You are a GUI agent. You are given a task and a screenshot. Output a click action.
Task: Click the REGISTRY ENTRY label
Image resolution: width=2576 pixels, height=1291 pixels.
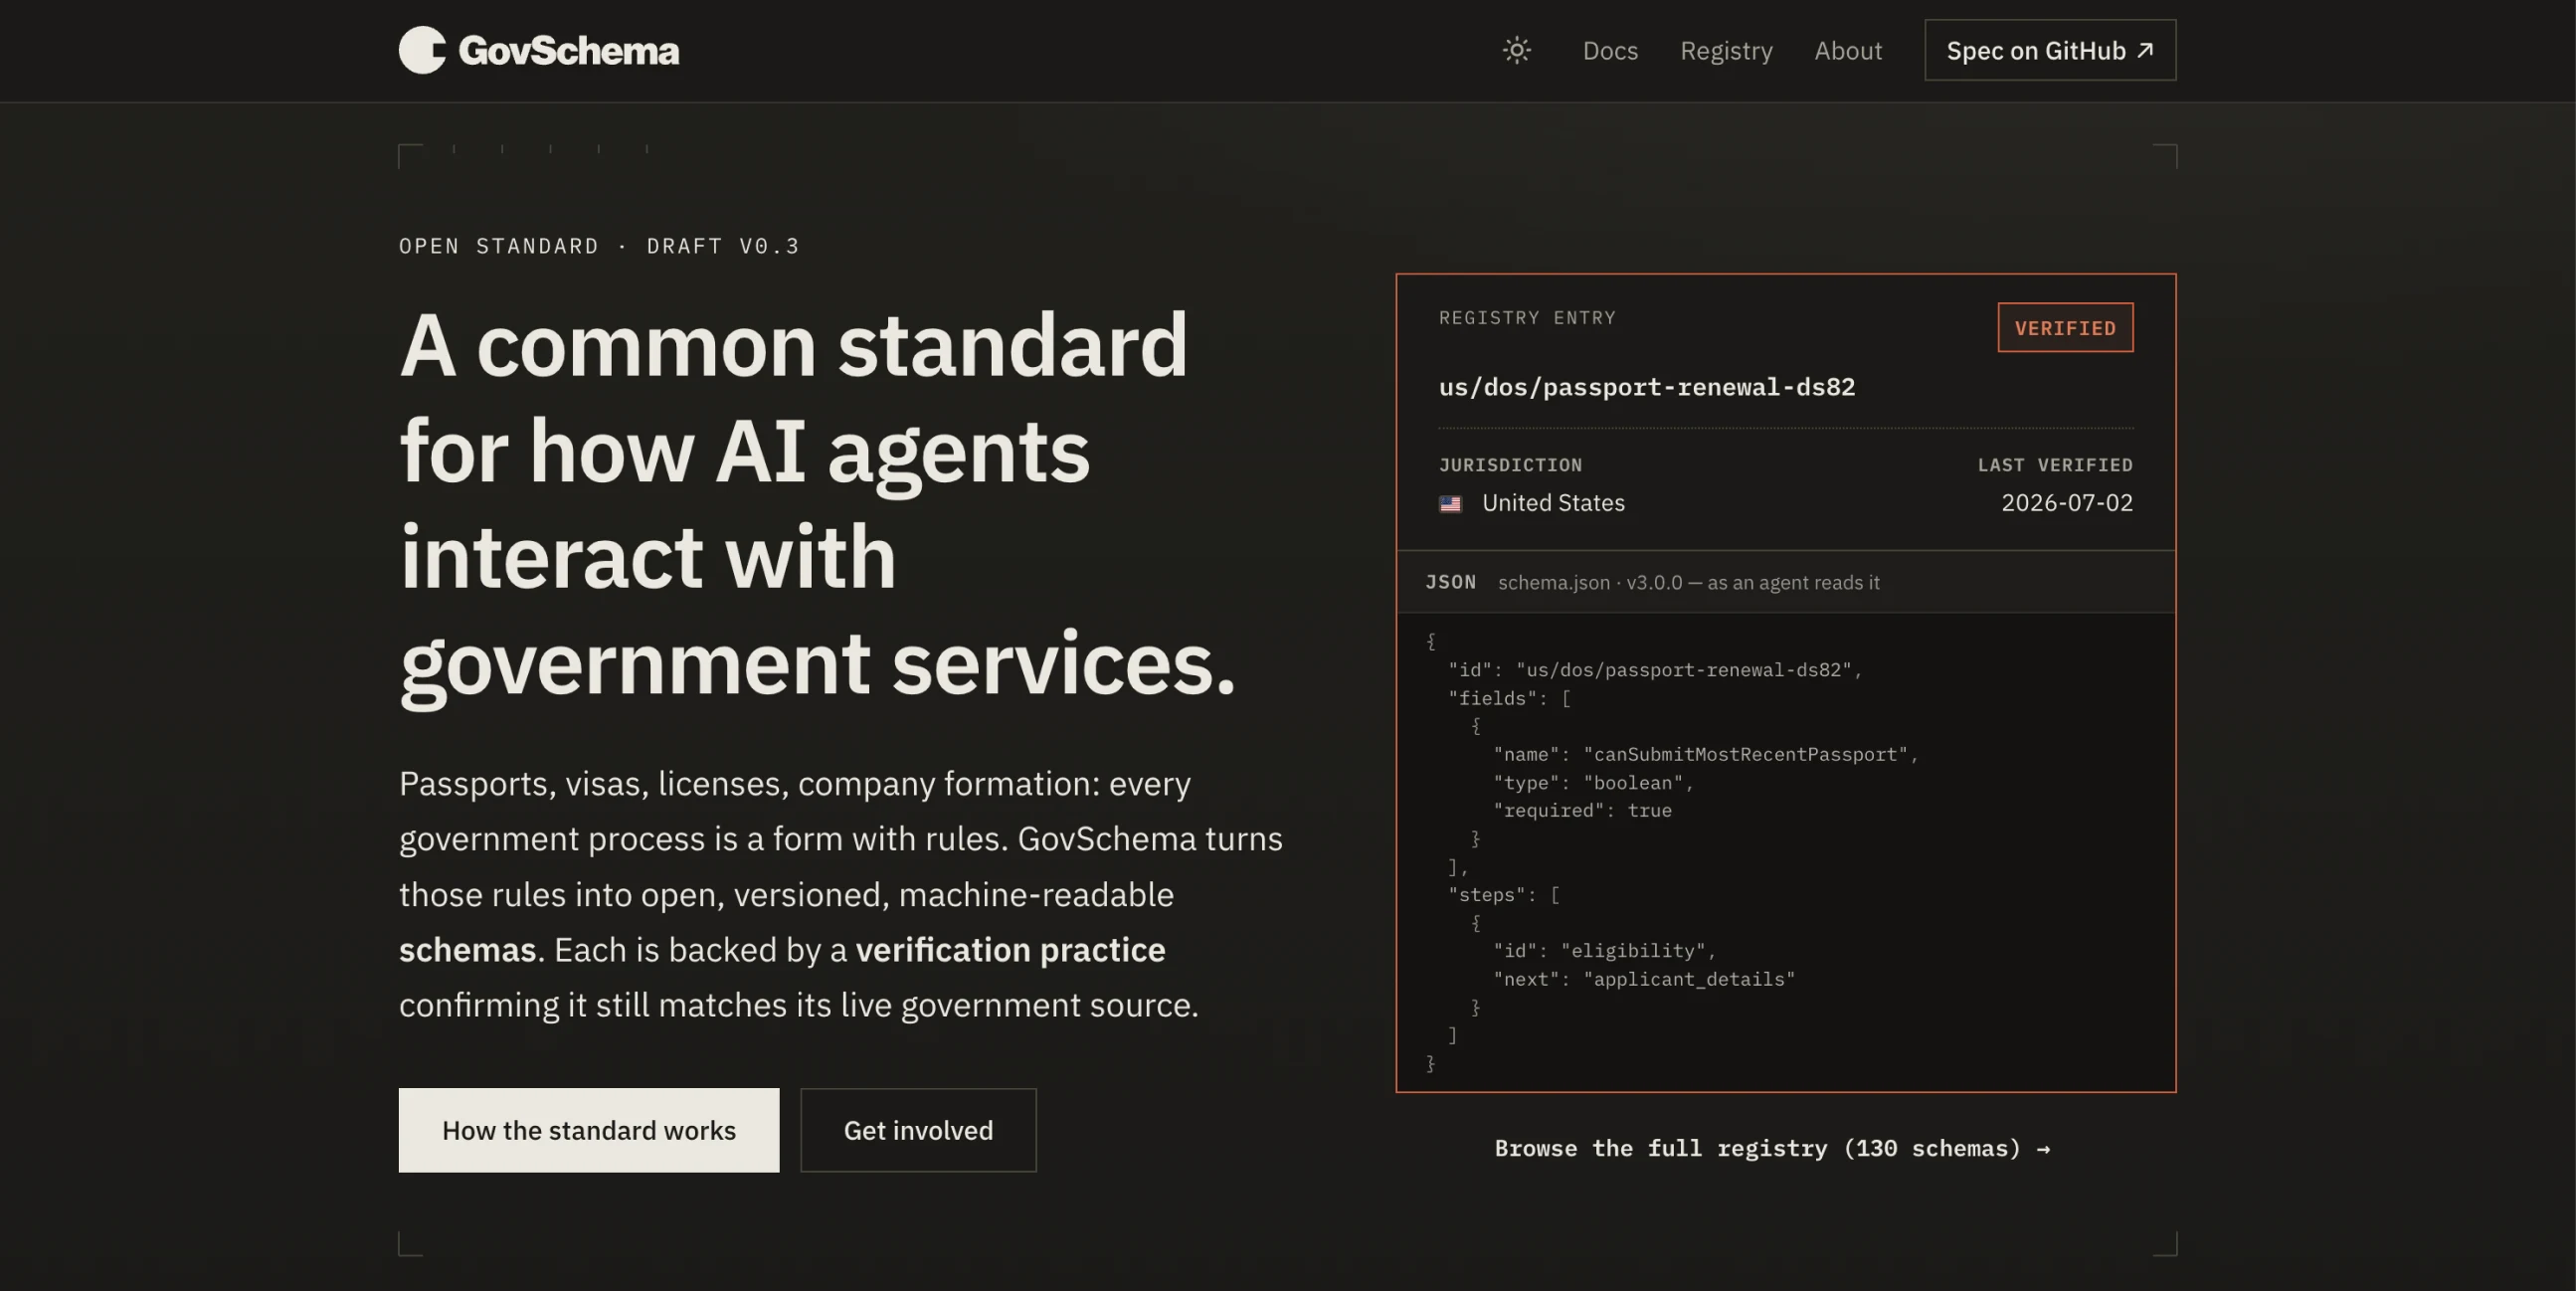tap(1527, 318)
